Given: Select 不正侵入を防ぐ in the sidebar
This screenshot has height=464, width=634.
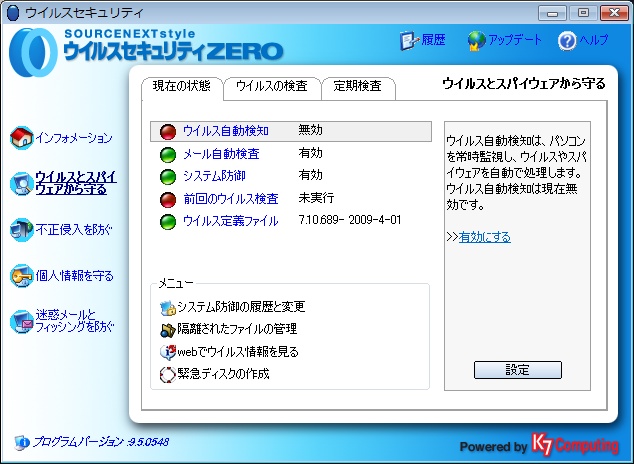Looking at the screenshot, I should coord(74,230).
